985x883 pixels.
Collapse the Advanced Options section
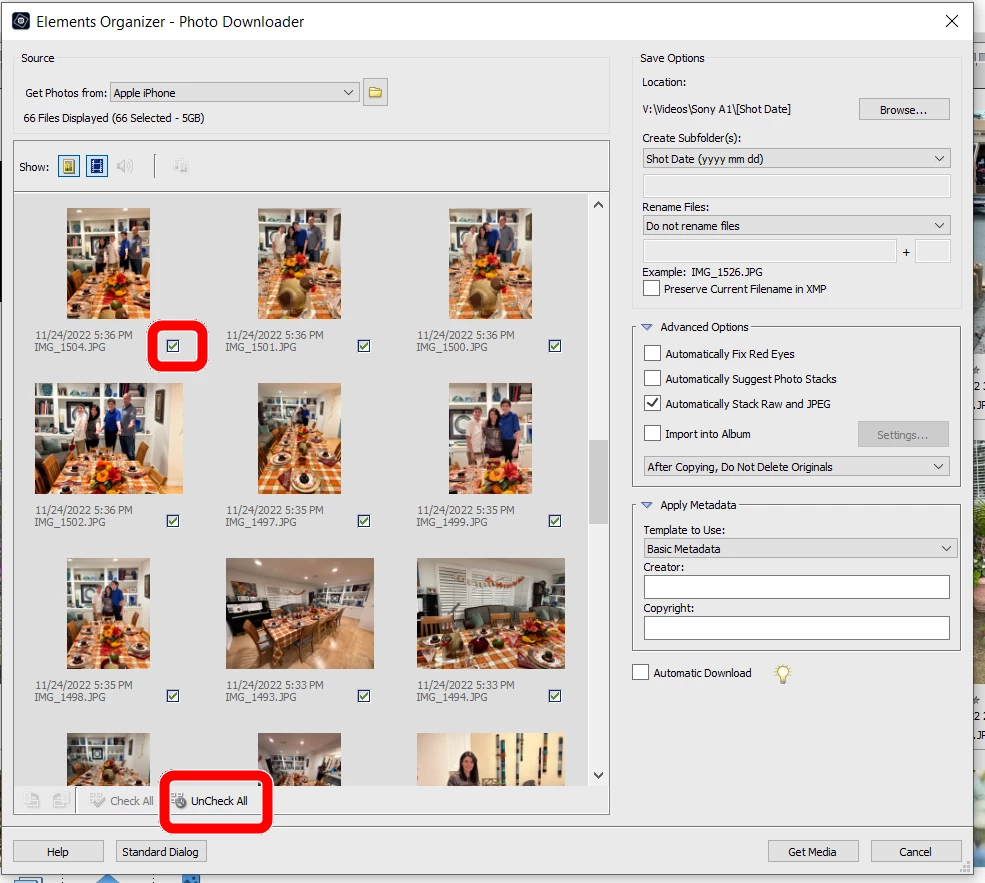pyautogui.click(x=646, y=327)
